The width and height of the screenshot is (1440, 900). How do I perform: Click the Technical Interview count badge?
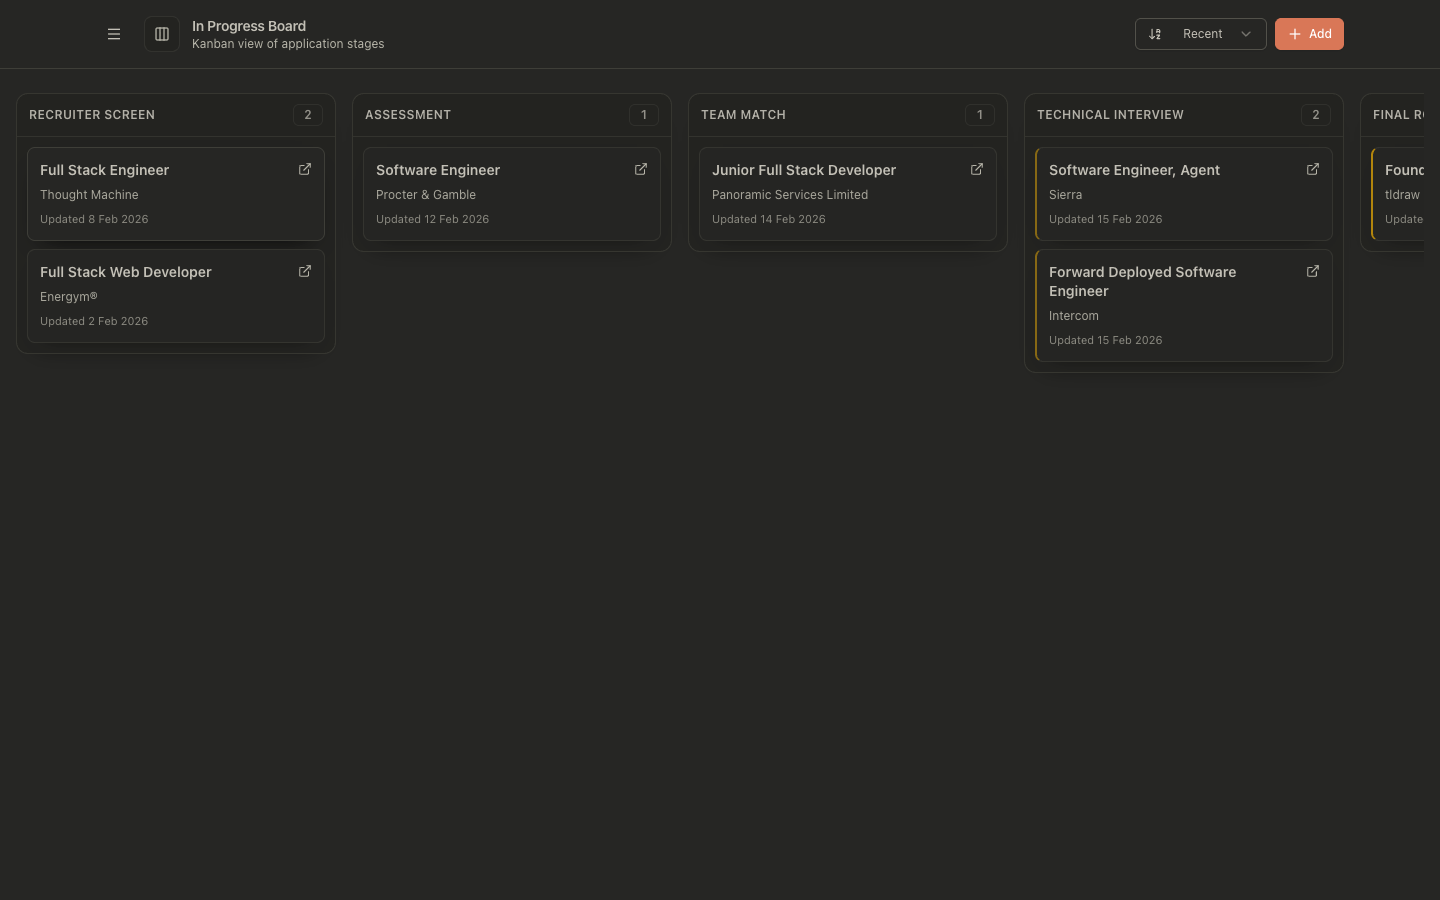pyautogui.click(x=1315, y=115)
